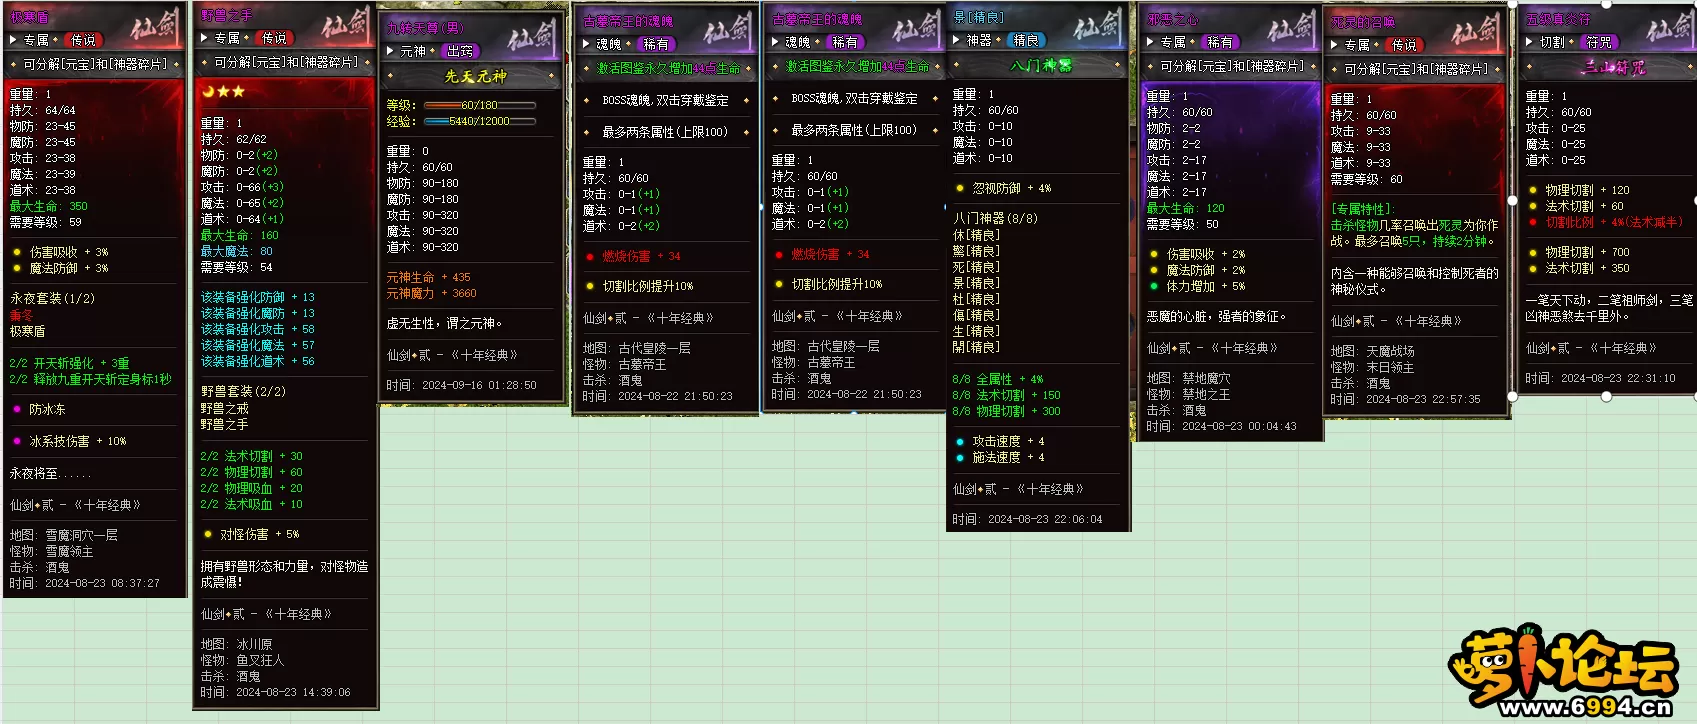Click the 先天元神 header
Screen dimensions: 1697x724
[475, 76]
